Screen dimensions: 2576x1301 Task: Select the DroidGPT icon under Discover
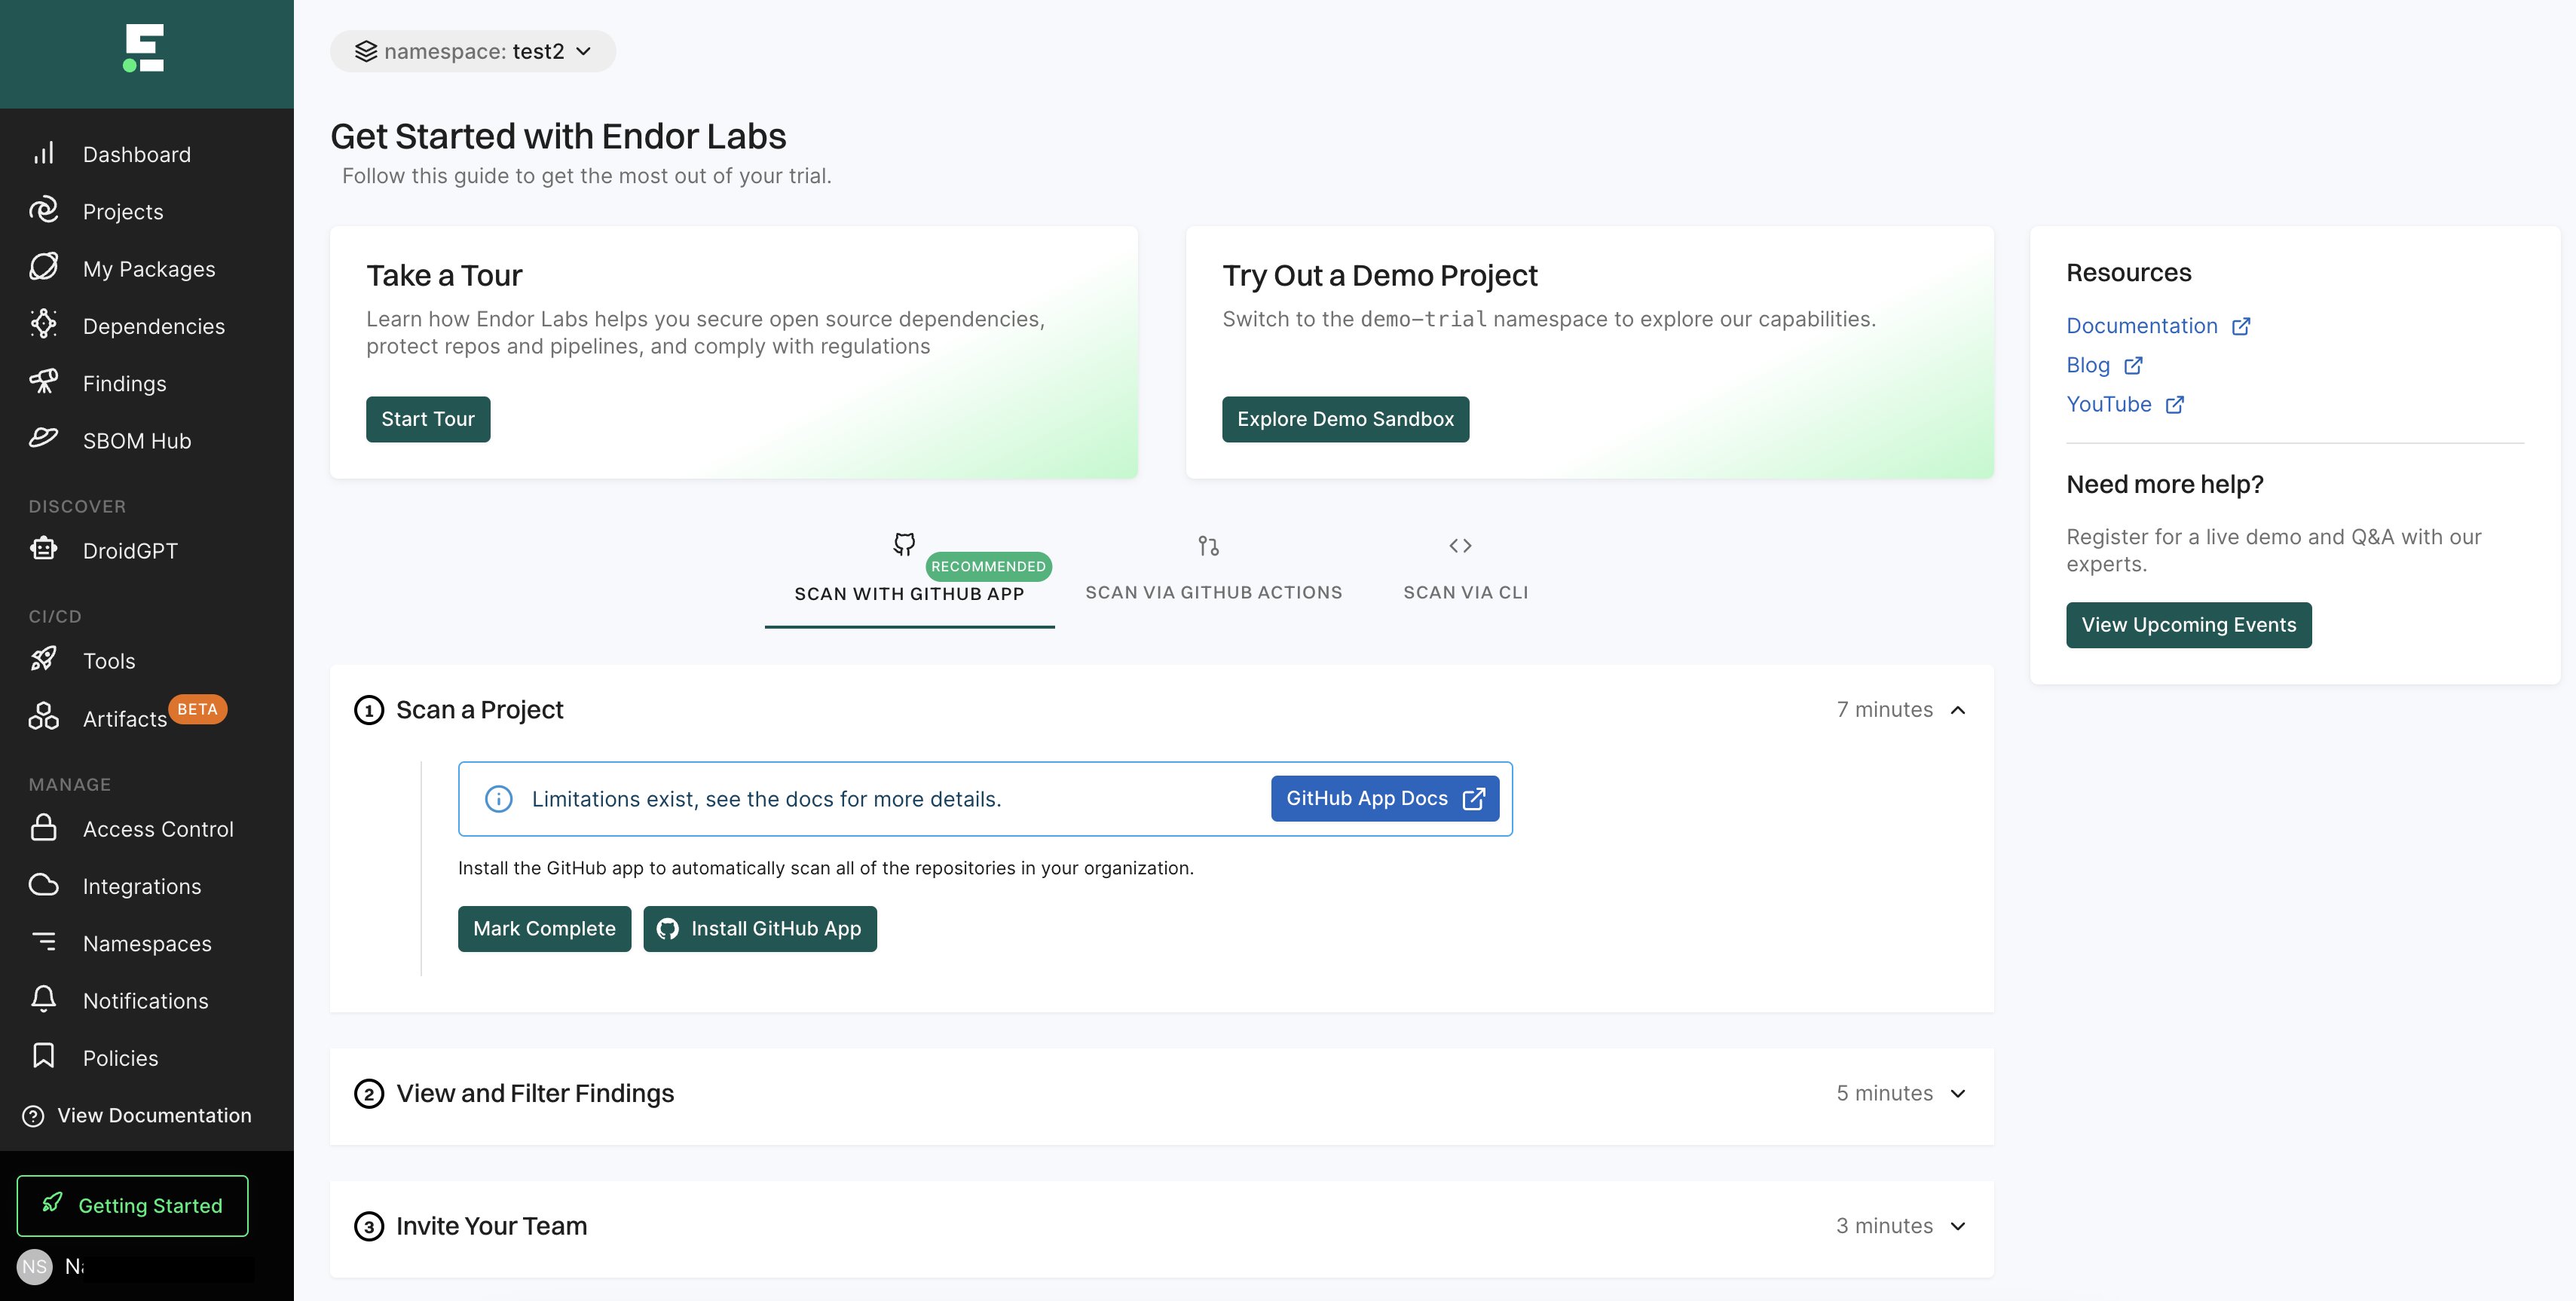click(44, 549)
